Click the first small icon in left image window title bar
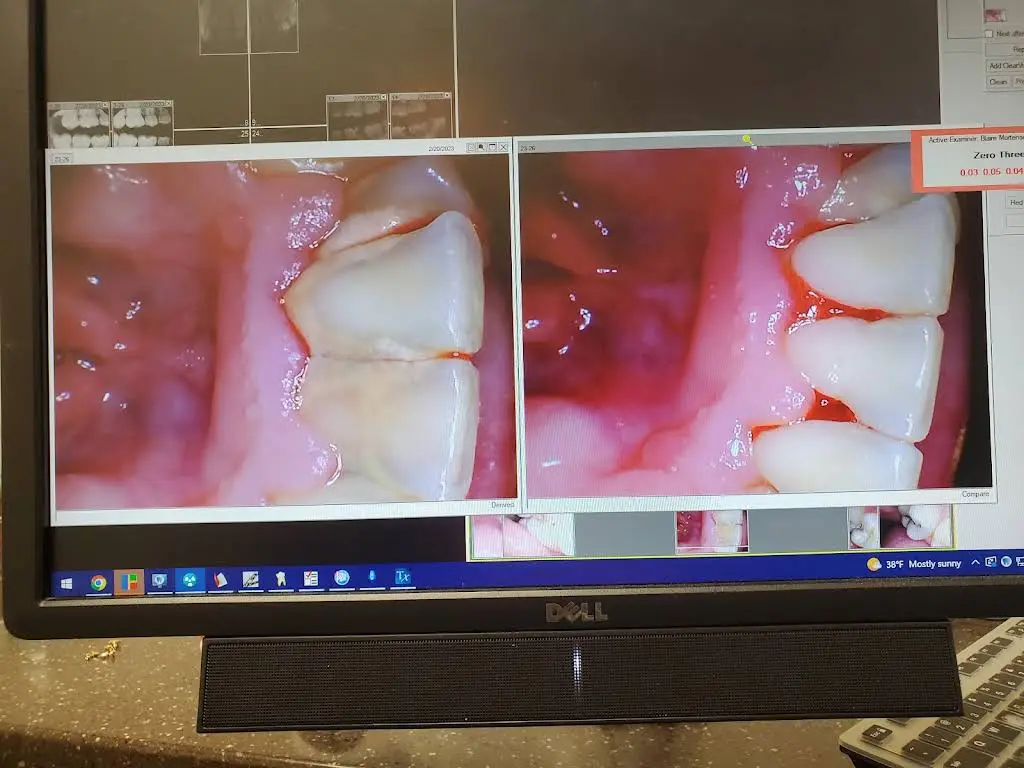The width and height of the screenshot is (1024, 768). [x=471, y=148]
